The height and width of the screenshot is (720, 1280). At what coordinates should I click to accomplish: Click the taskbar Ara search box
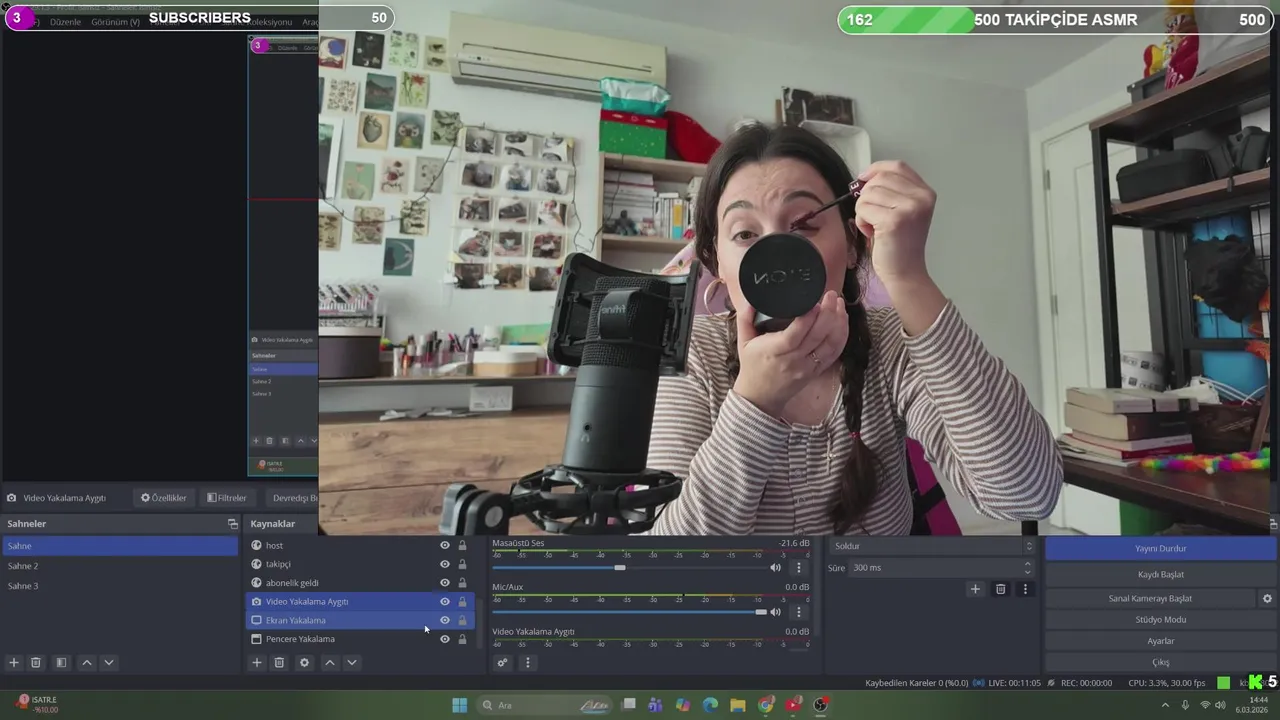(542, 705)
